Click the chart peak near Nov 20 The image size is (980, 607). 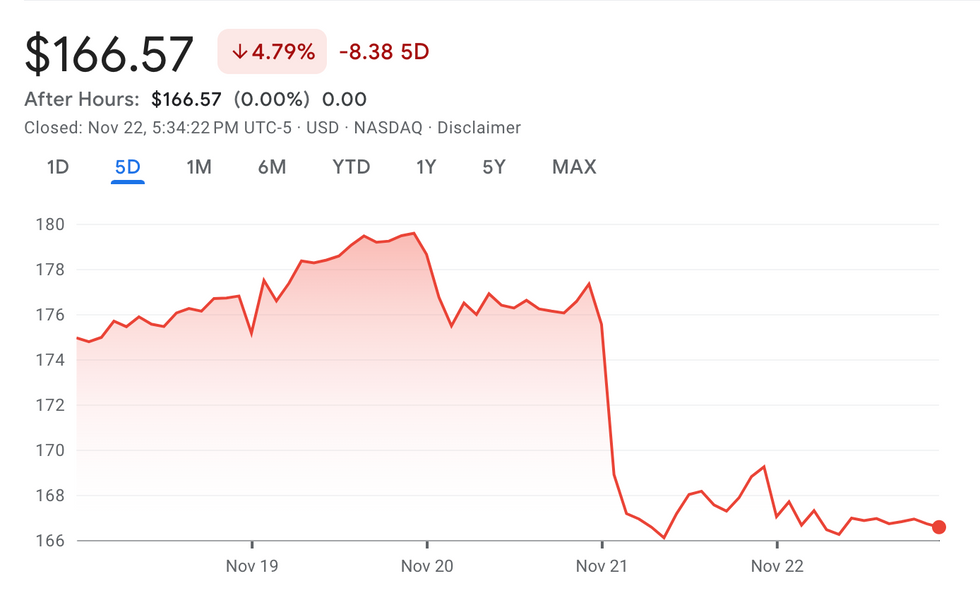(x=414, y=233)
